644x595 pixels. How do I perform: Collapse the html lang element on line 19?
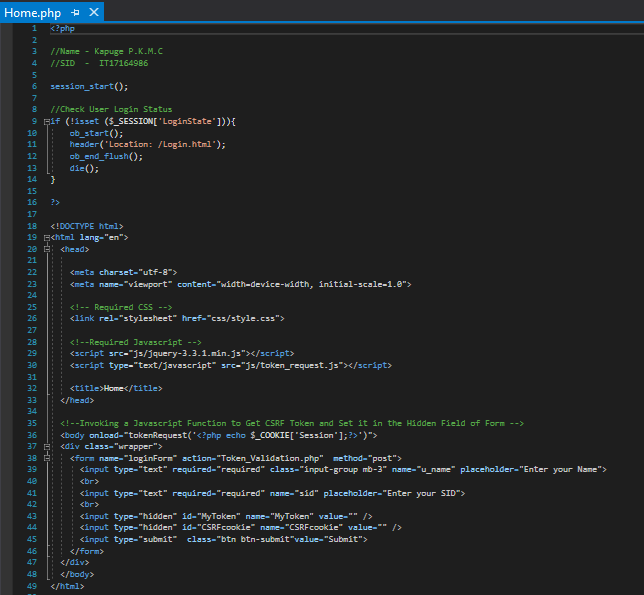click(x=47, y=238)
